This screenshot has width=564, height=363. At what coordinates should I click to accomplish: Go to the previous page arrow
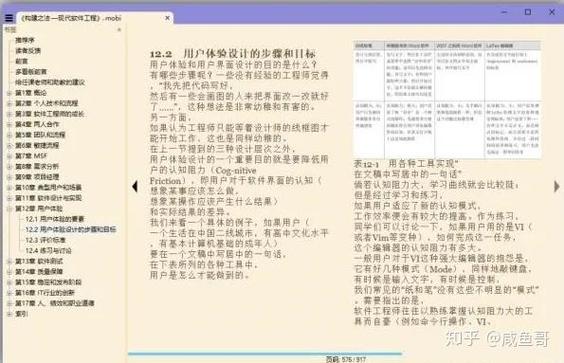(x=135, y=186)
